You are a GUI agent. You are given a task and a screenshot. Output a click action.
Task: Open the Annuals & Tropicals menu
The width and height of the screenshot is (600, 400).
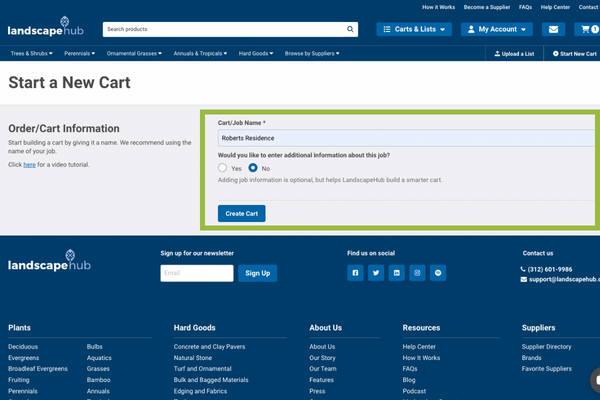tap(200, 54)
